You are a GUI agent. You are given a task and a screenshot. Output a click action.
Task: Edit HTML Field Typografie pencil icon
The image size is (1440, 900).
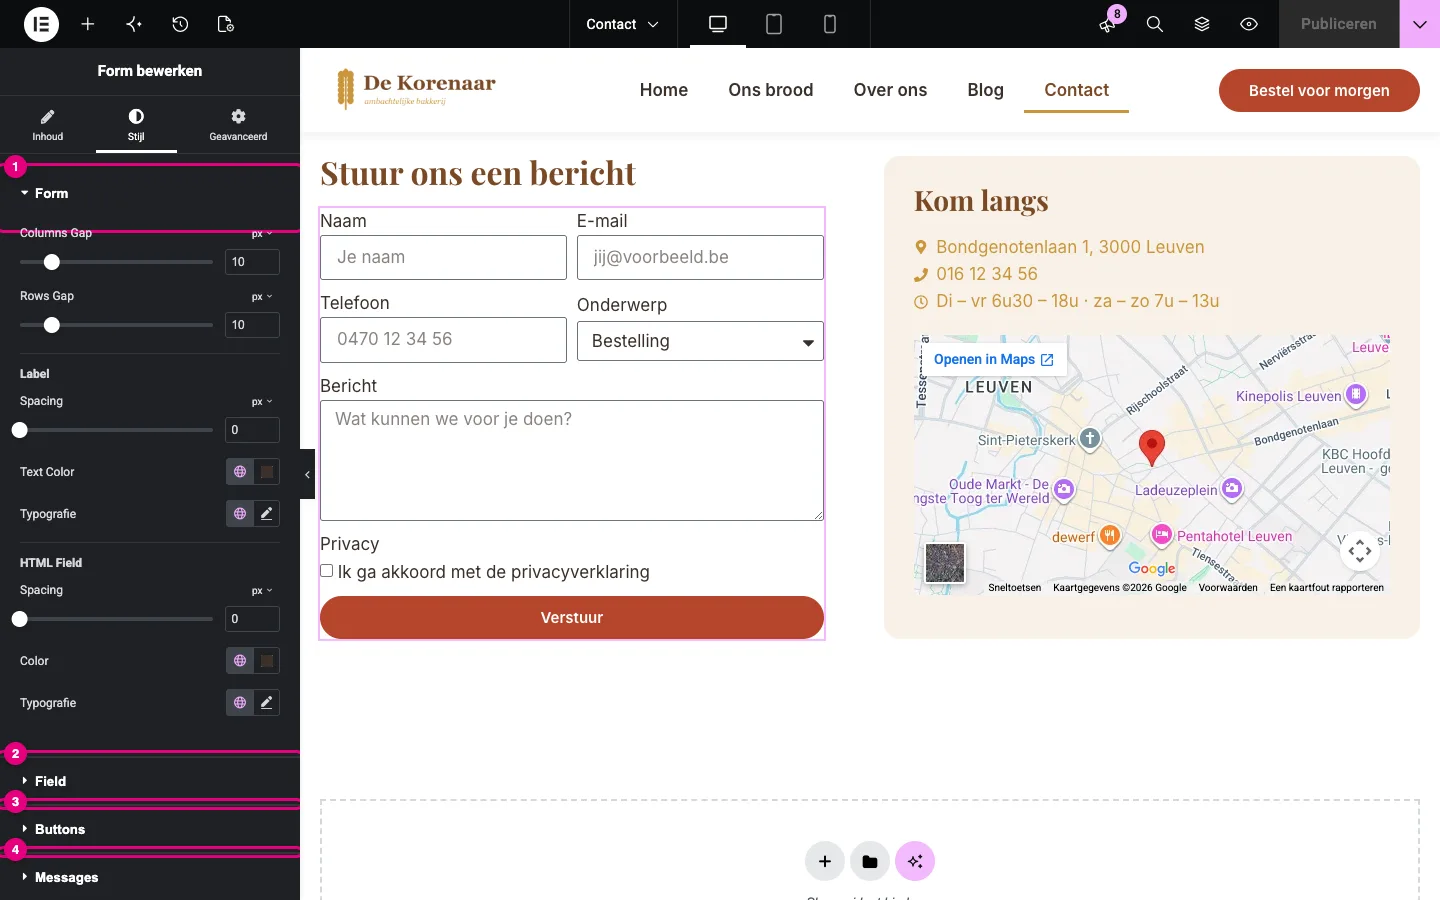click(266, 703)
